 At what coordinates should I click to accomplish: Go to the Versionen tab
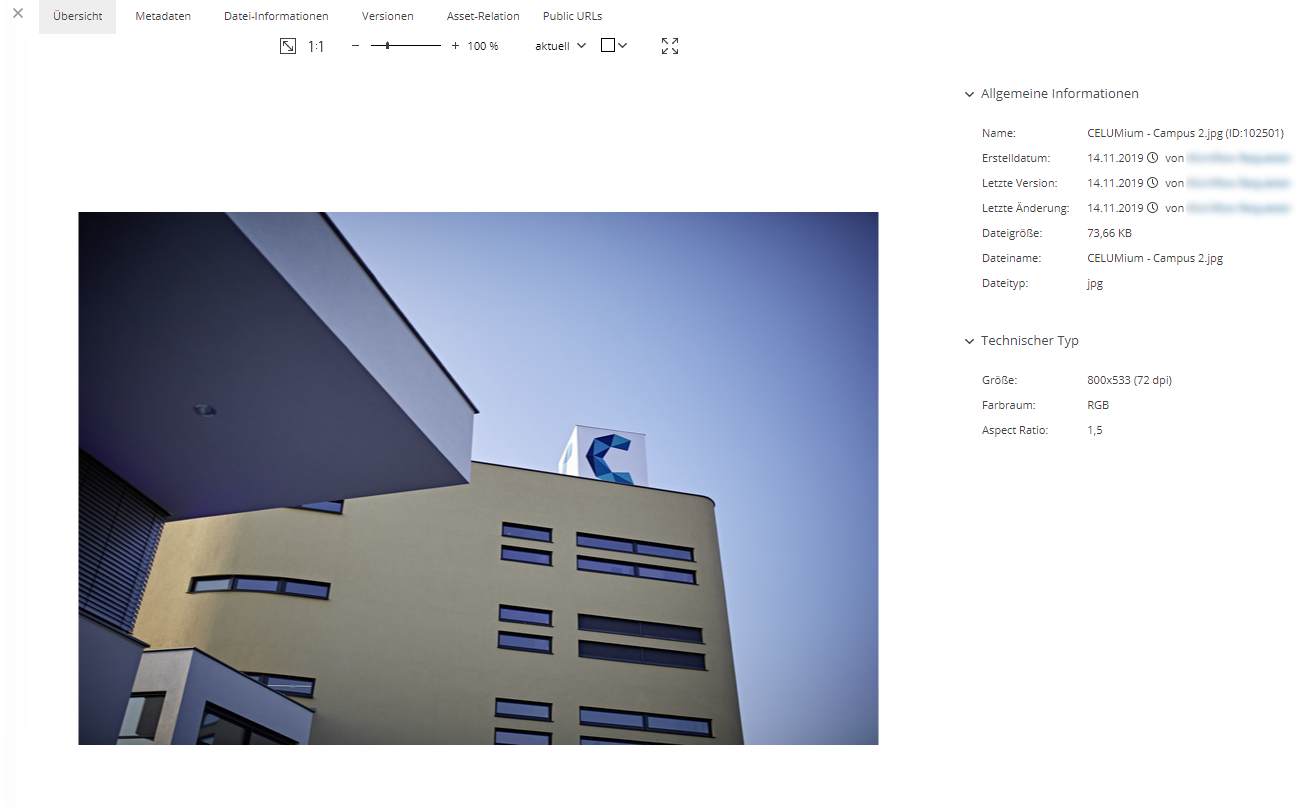coord(387,16)
